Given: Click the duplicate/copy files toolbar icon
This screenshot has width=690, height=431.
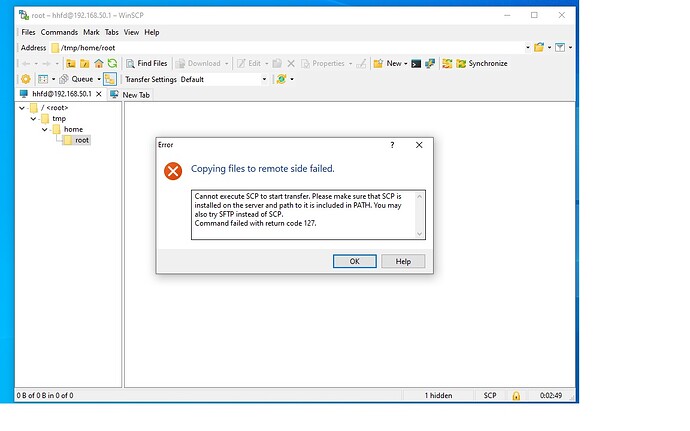Looking at the screenshot, I should tap(277, 63).
